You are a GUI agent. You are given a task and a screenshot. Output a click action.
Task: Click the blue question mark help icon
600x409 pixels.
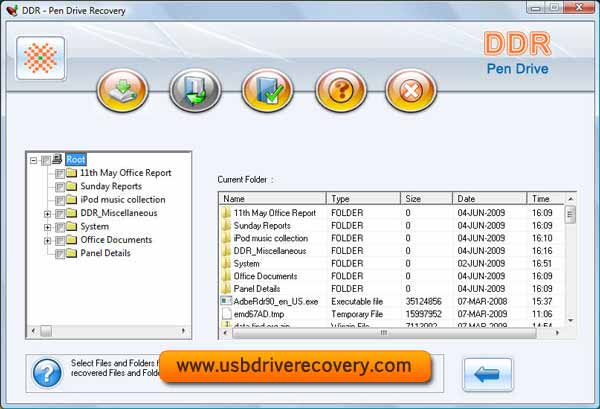[47, 373]
